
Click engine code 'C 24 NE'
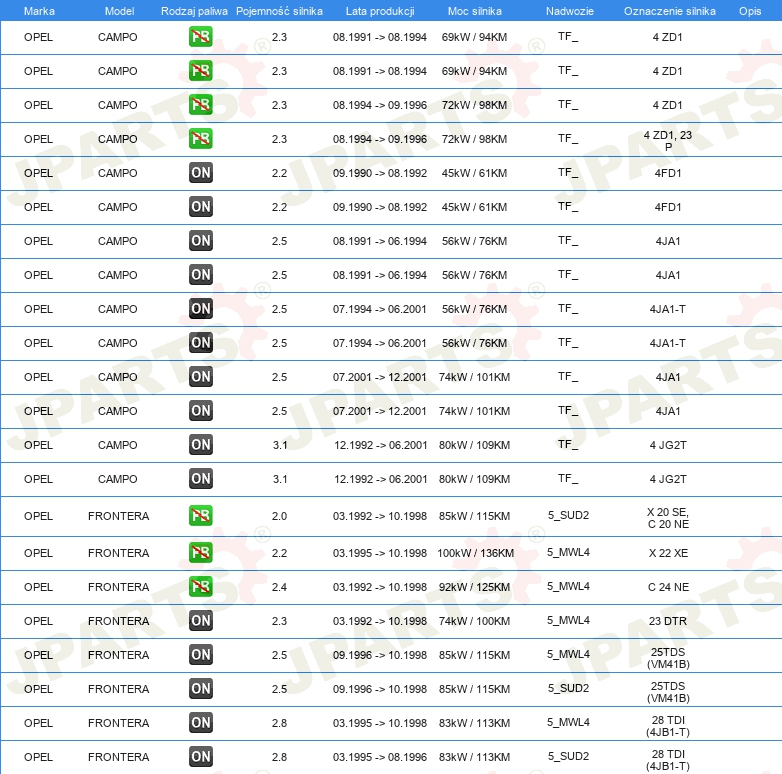coord(668,587)
